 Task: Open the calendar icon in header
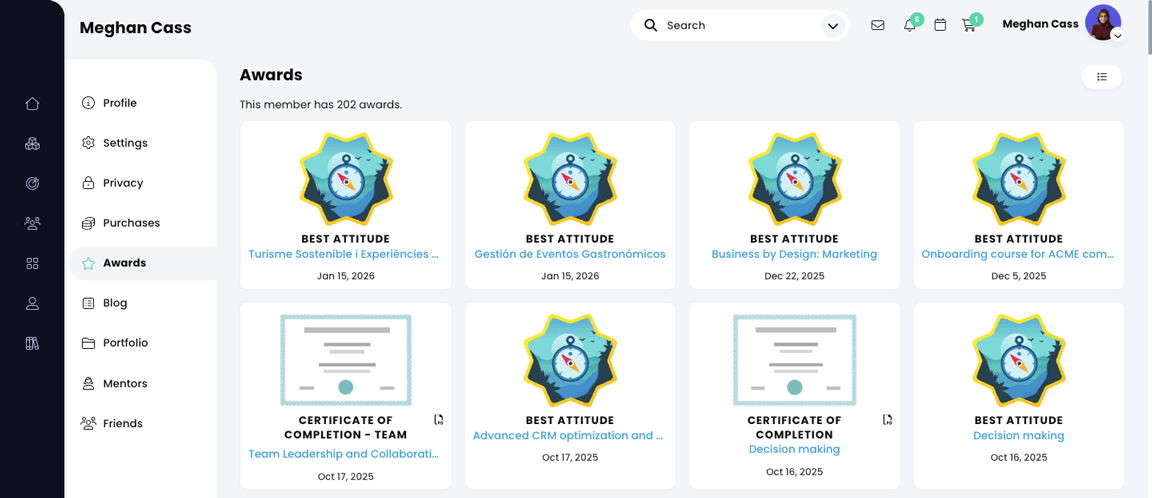tap(940, 25)
